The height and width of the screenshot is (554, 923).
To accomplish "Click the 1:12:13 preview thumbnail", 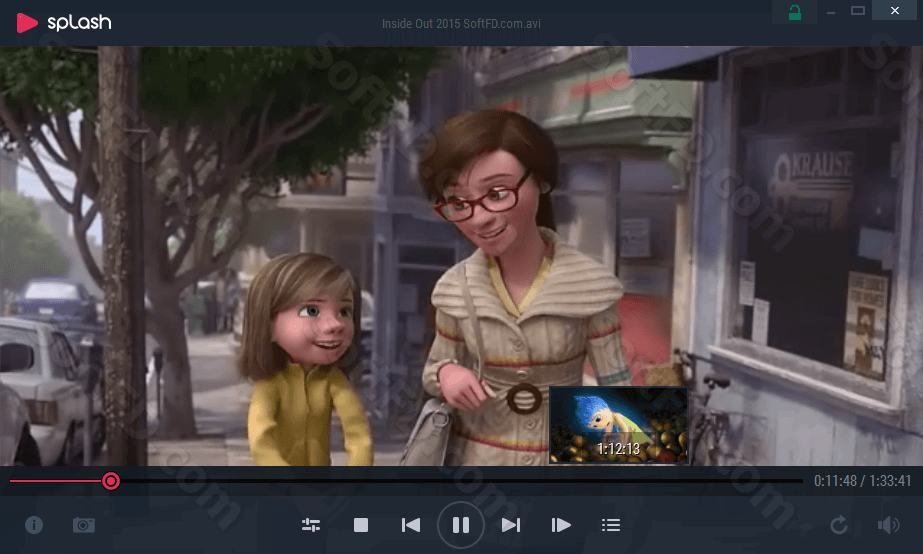I will pos(618,425).
